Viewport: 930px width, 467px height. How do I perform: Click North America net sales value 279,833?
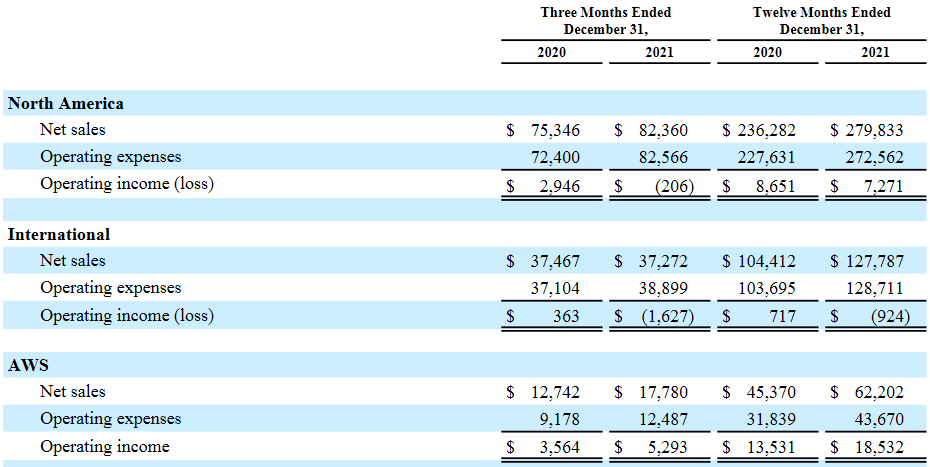(874, 130)
